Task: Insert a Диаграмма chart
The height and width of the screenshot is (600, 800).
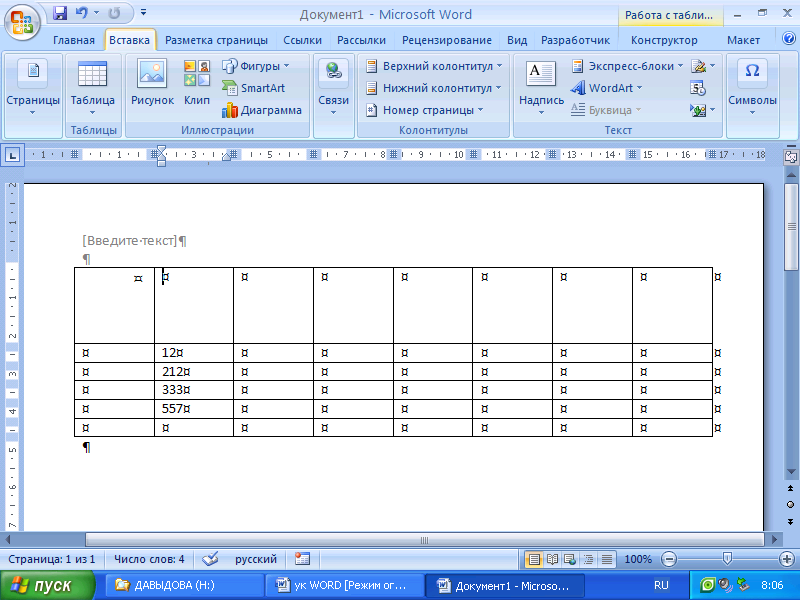Action: (262, 110)
